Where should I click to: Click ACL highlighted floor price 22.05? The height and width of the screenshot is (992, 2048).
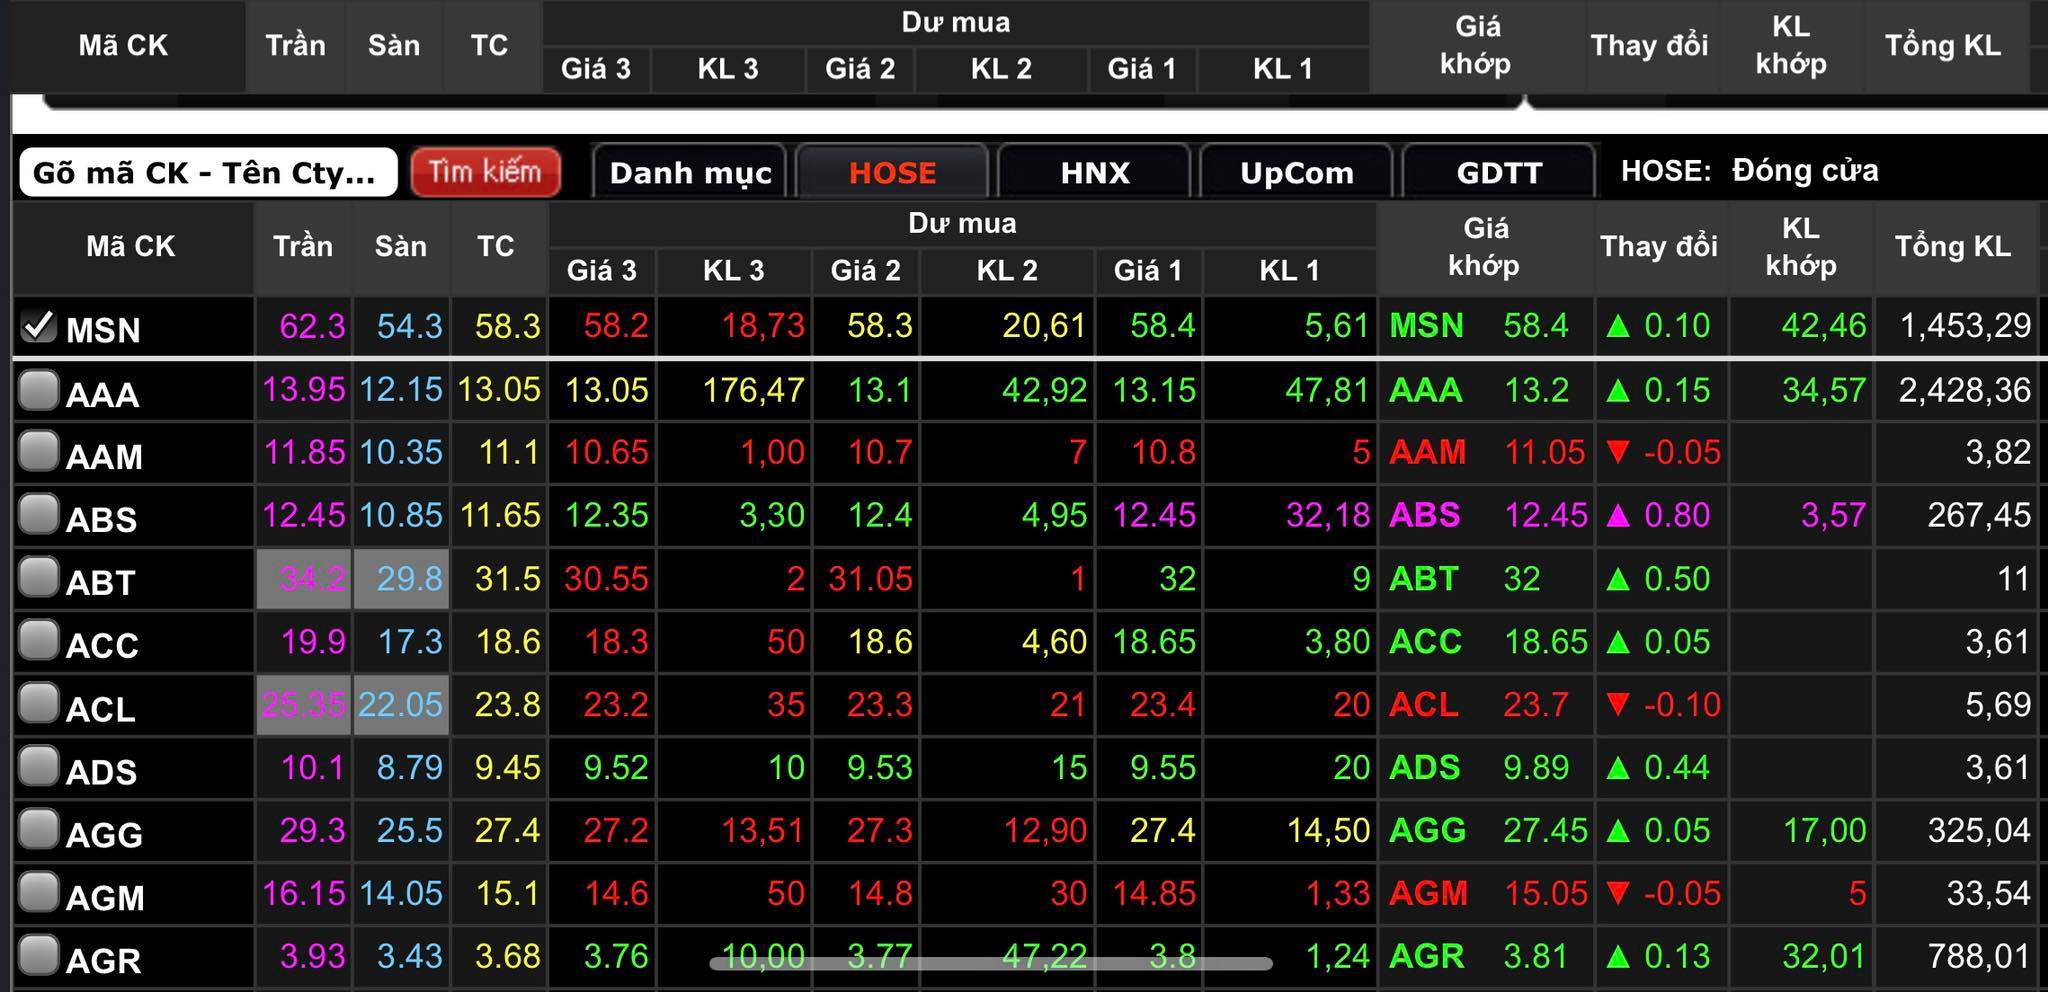pyautogui.click(x=401, y=704)
